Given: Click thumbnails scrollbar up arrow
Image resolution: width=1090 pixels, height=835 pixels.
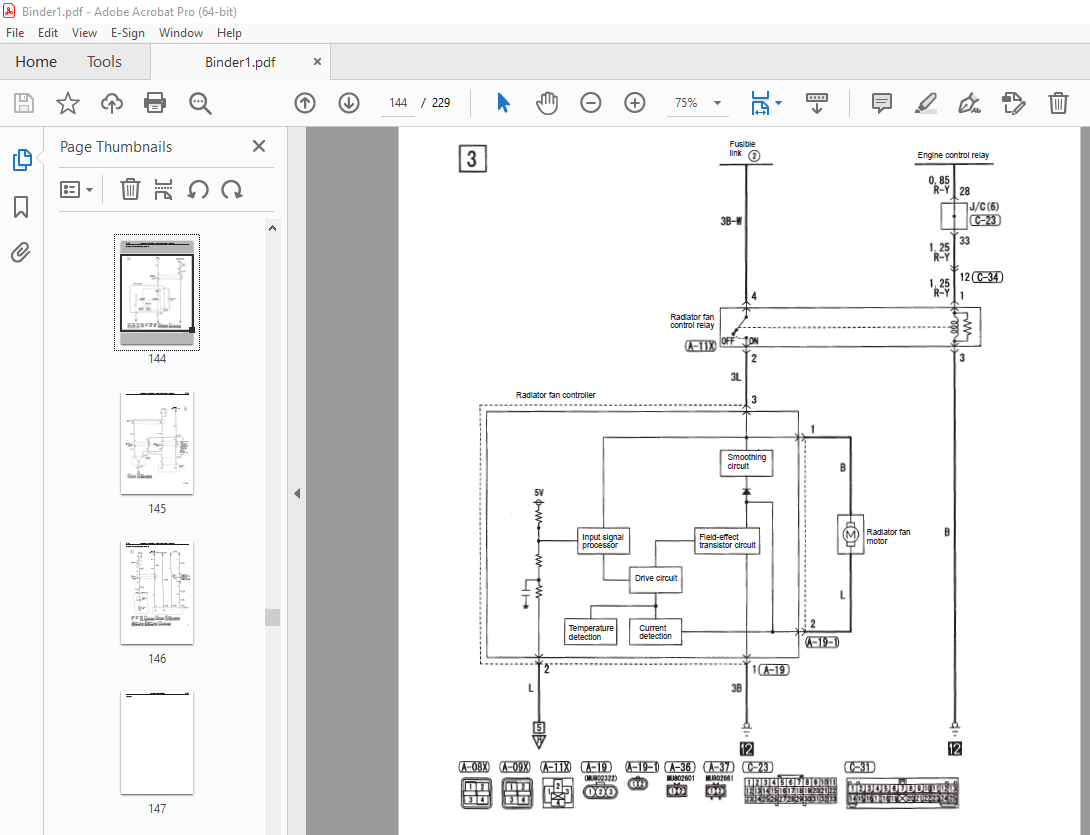Looking at the screenshot, I should [272, 228].
